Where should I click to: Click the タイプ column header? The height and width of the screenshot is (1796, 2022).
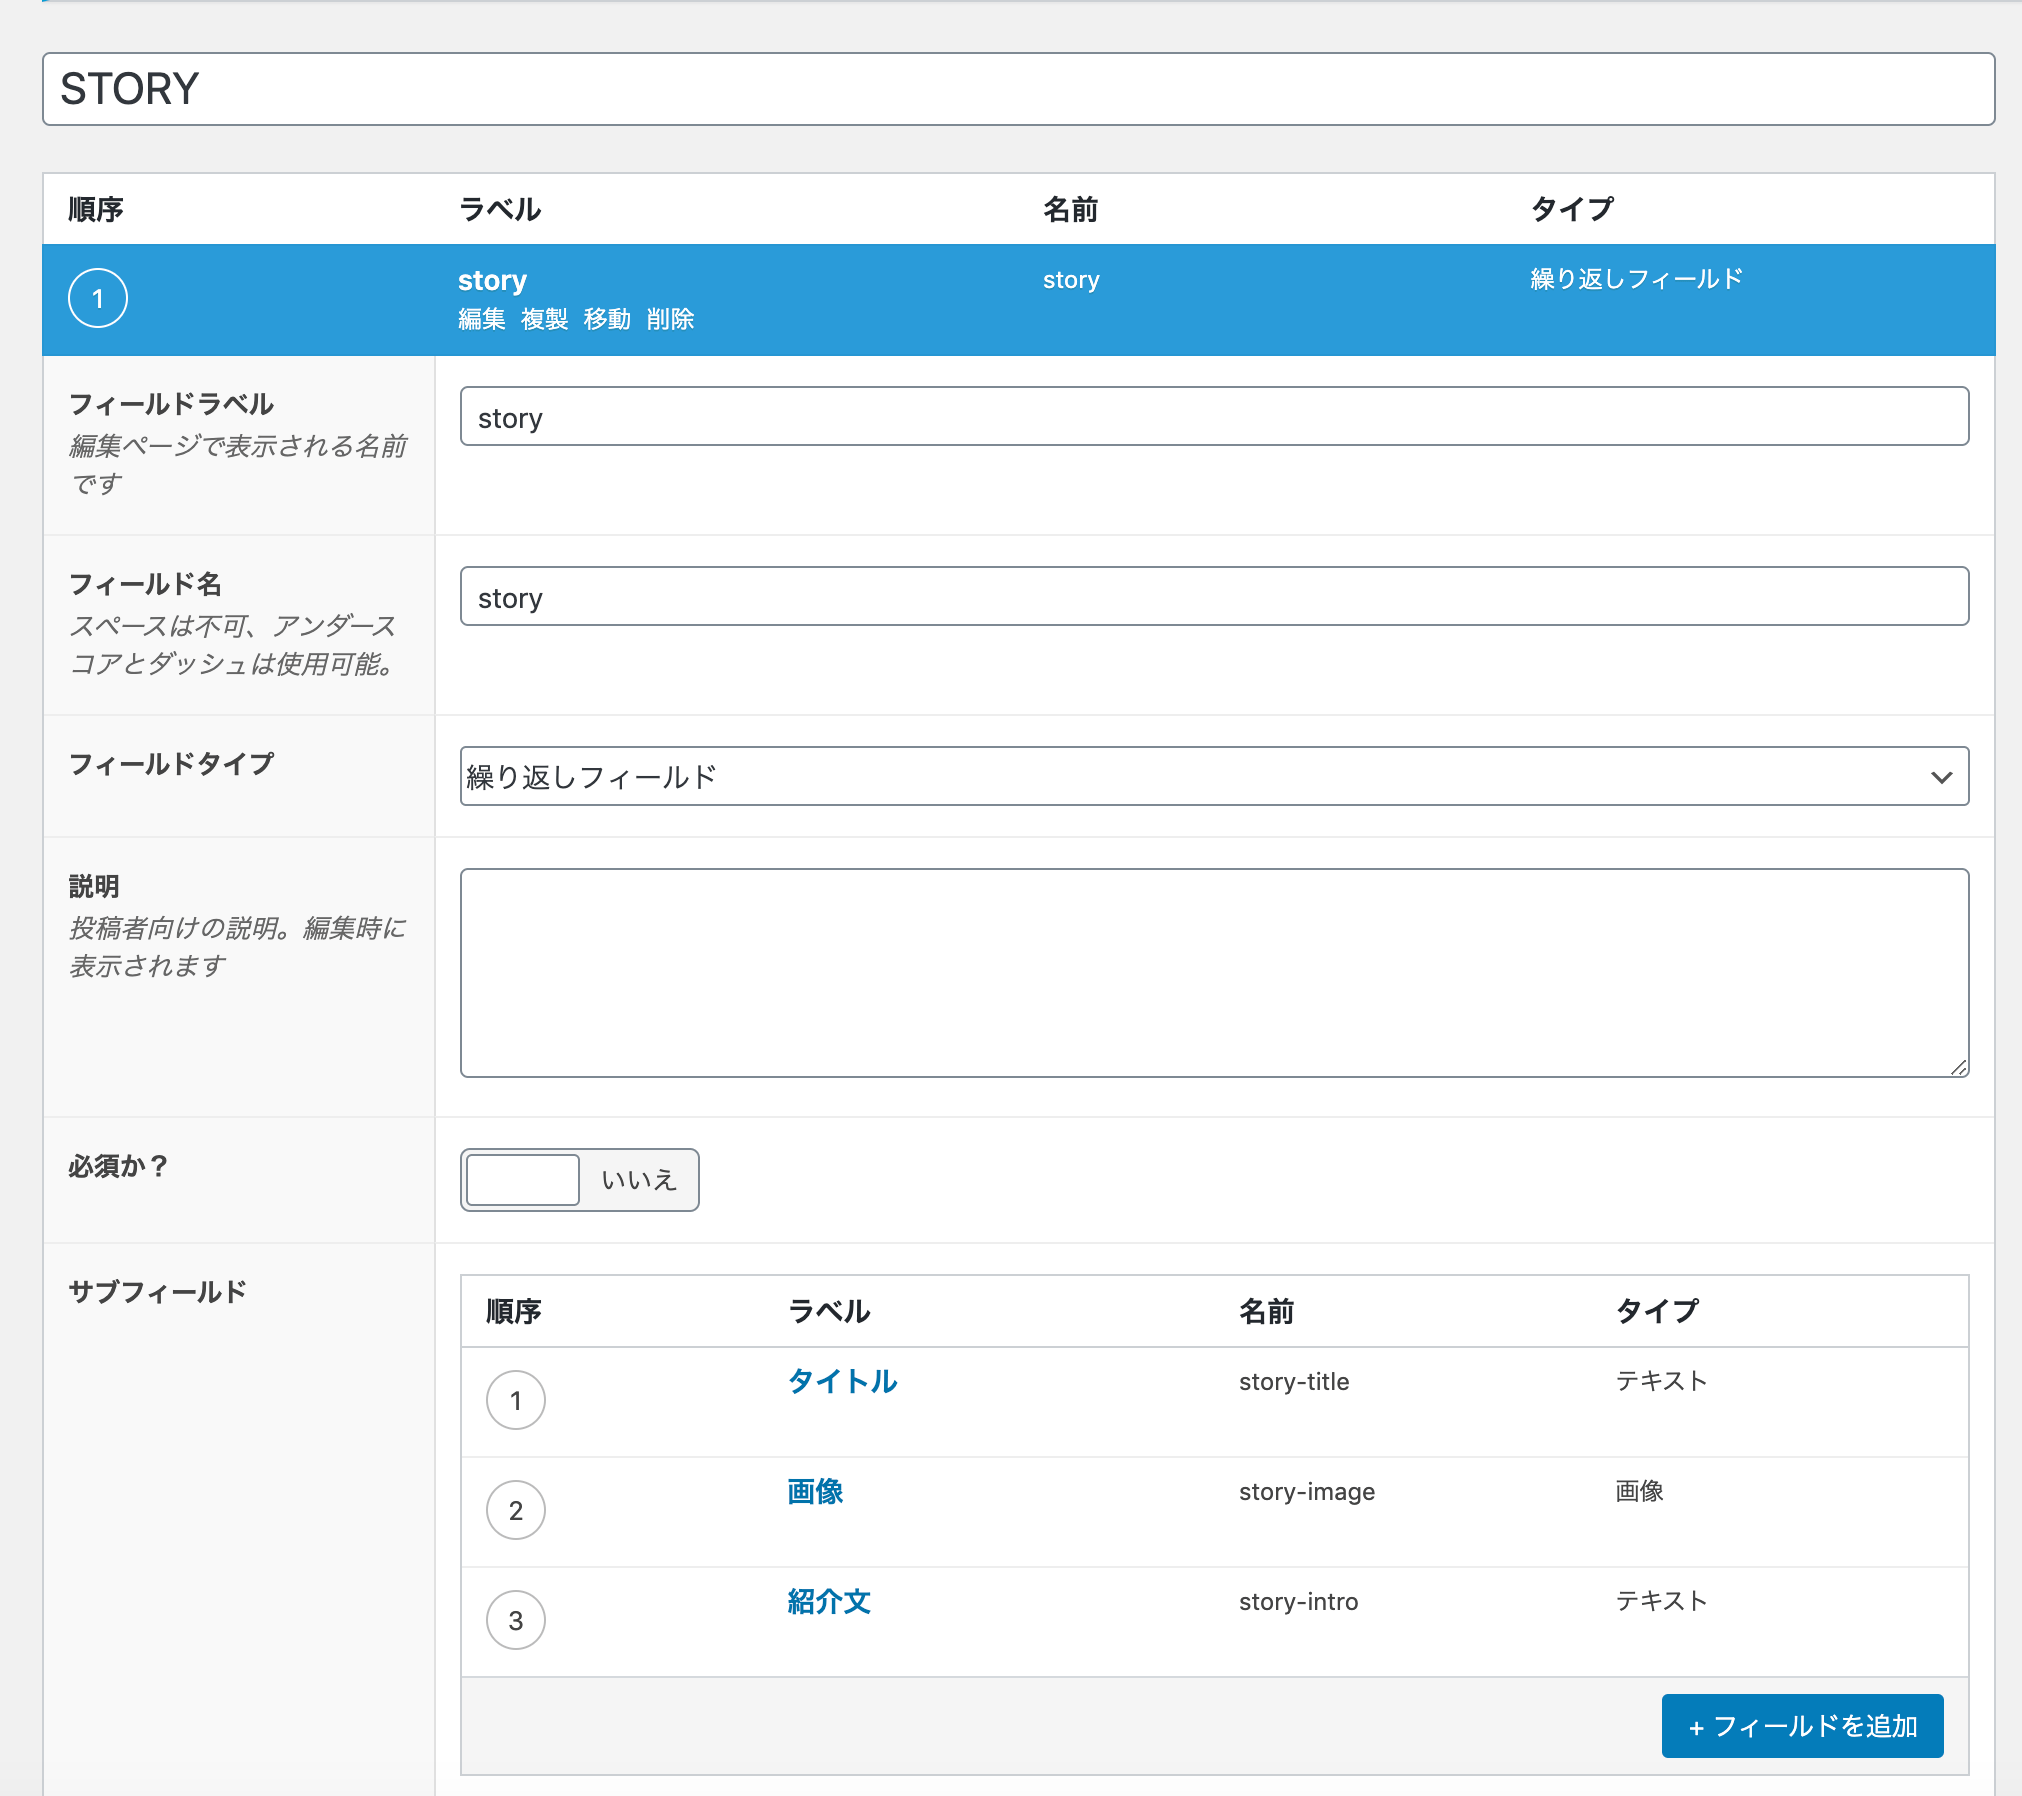1570,209
